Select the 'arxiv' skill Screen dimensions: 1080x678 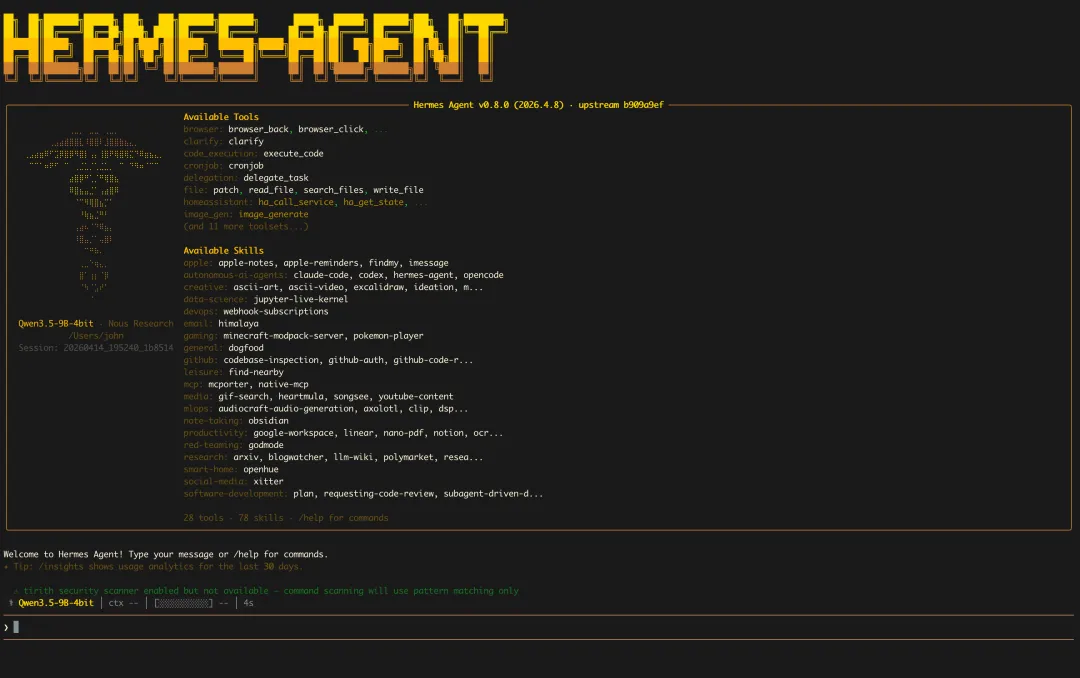point(246,458)
